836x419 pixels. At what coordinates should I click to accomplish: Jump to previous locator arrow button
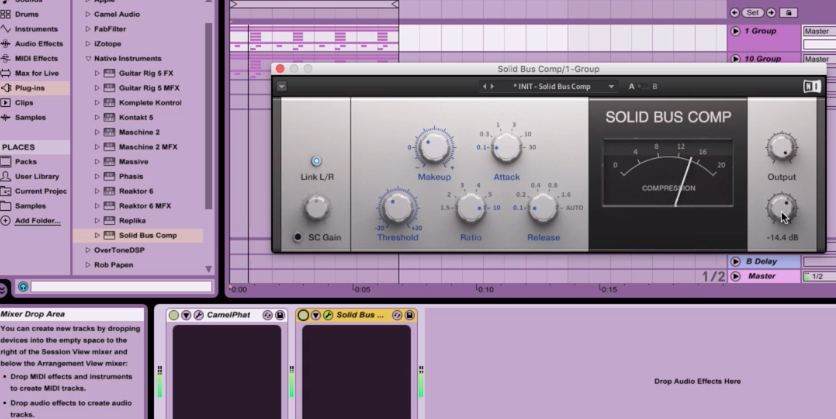click(735, 12)
